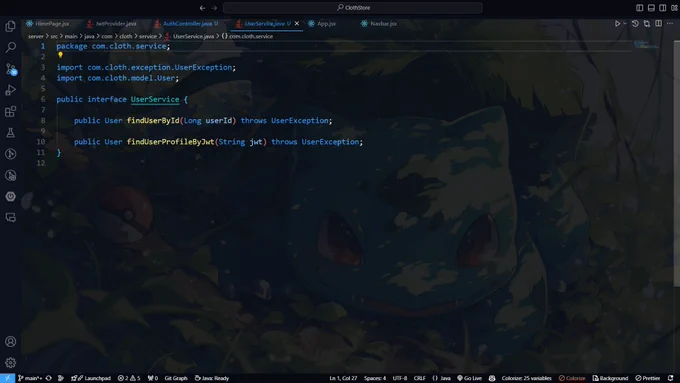
Task: Click the code minimap preview
Action: click(646, 45)
